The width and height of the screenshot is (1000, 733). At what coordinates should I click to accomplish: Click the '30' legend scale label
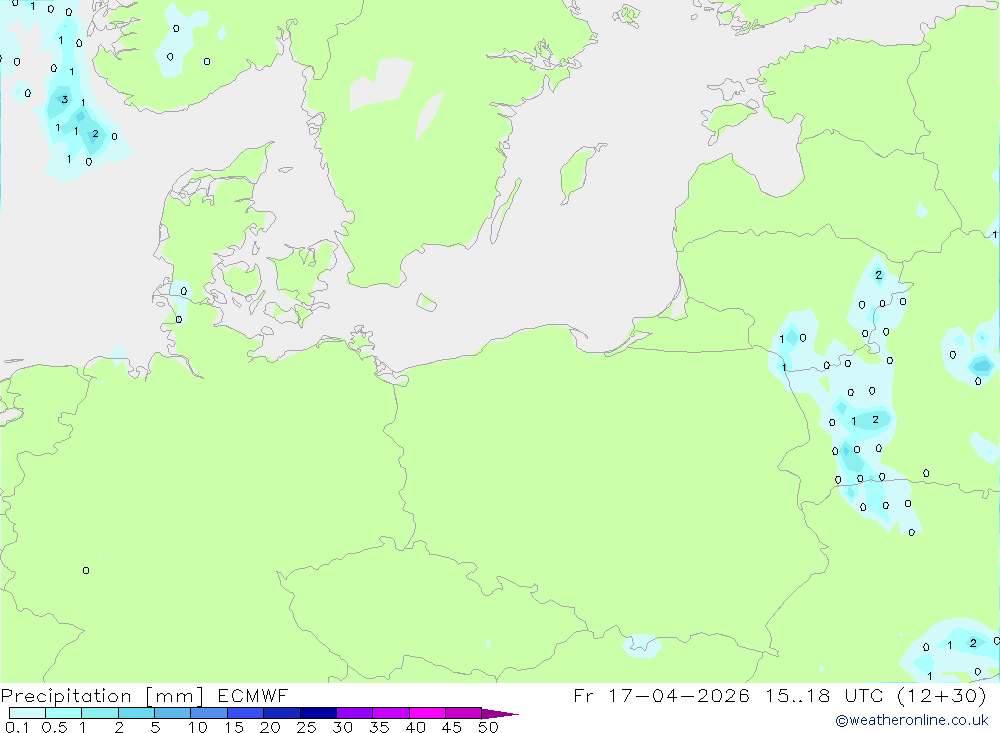tap(342, 727)
